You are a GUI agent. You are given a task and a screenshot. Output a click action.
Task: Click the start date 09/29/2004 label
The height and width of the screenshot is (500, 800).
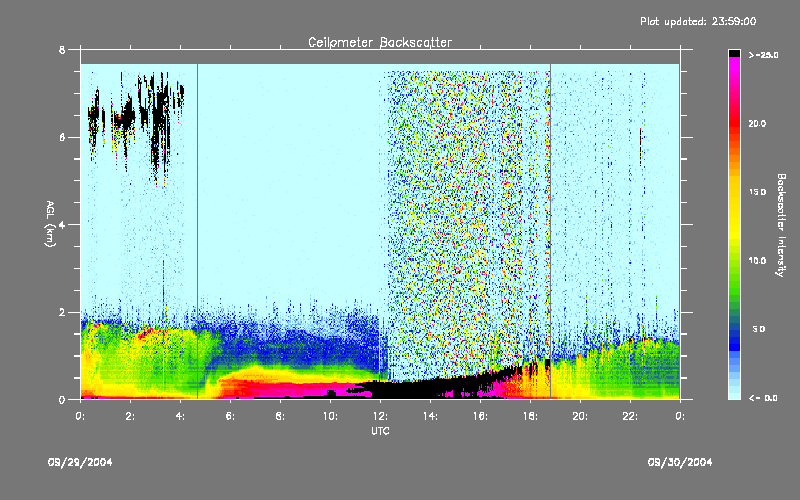80,462
